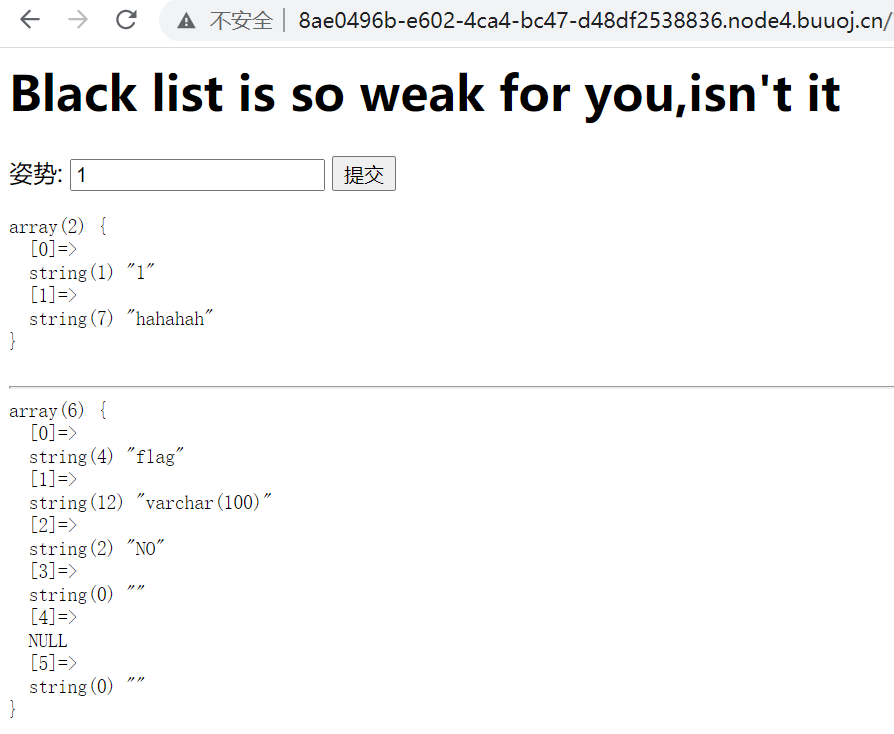Click the red closing brace of array(2)
This screenshot has width=894, height=734.
tap(13, 342)
